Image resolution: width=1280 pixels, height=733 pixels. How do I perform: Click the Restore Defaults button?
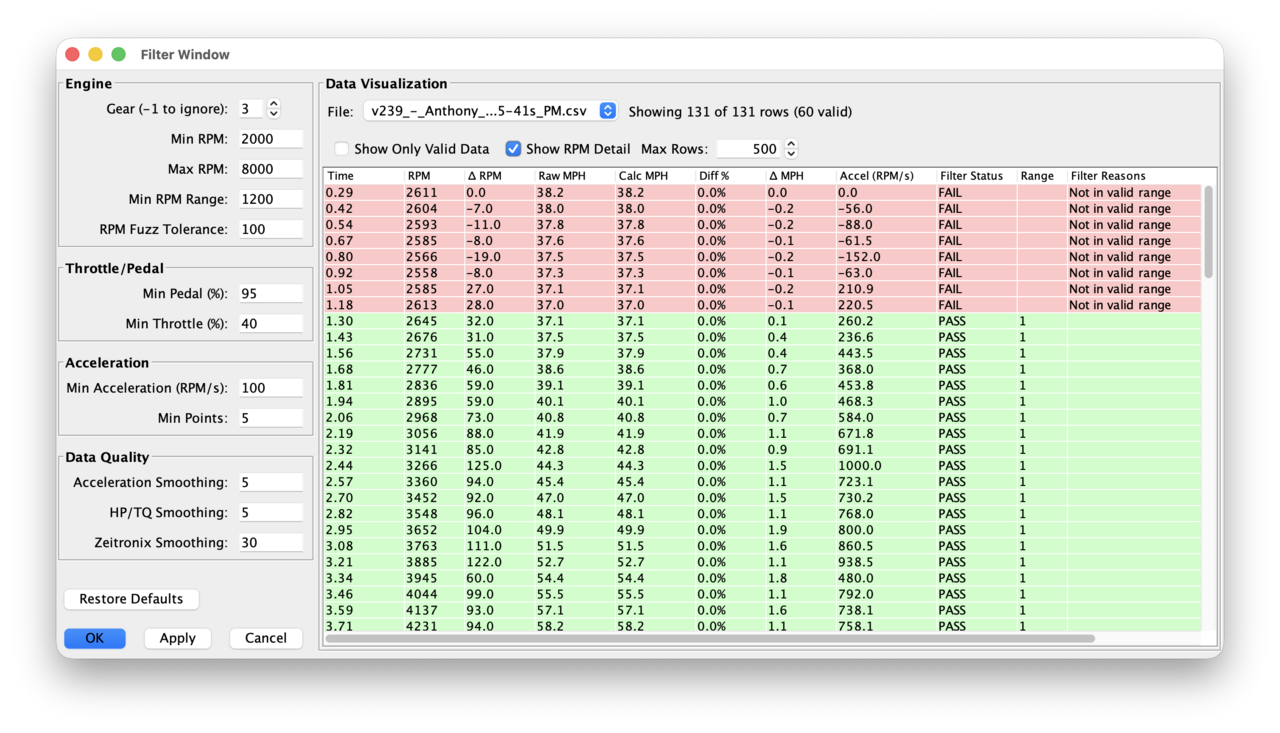(131, 598)
